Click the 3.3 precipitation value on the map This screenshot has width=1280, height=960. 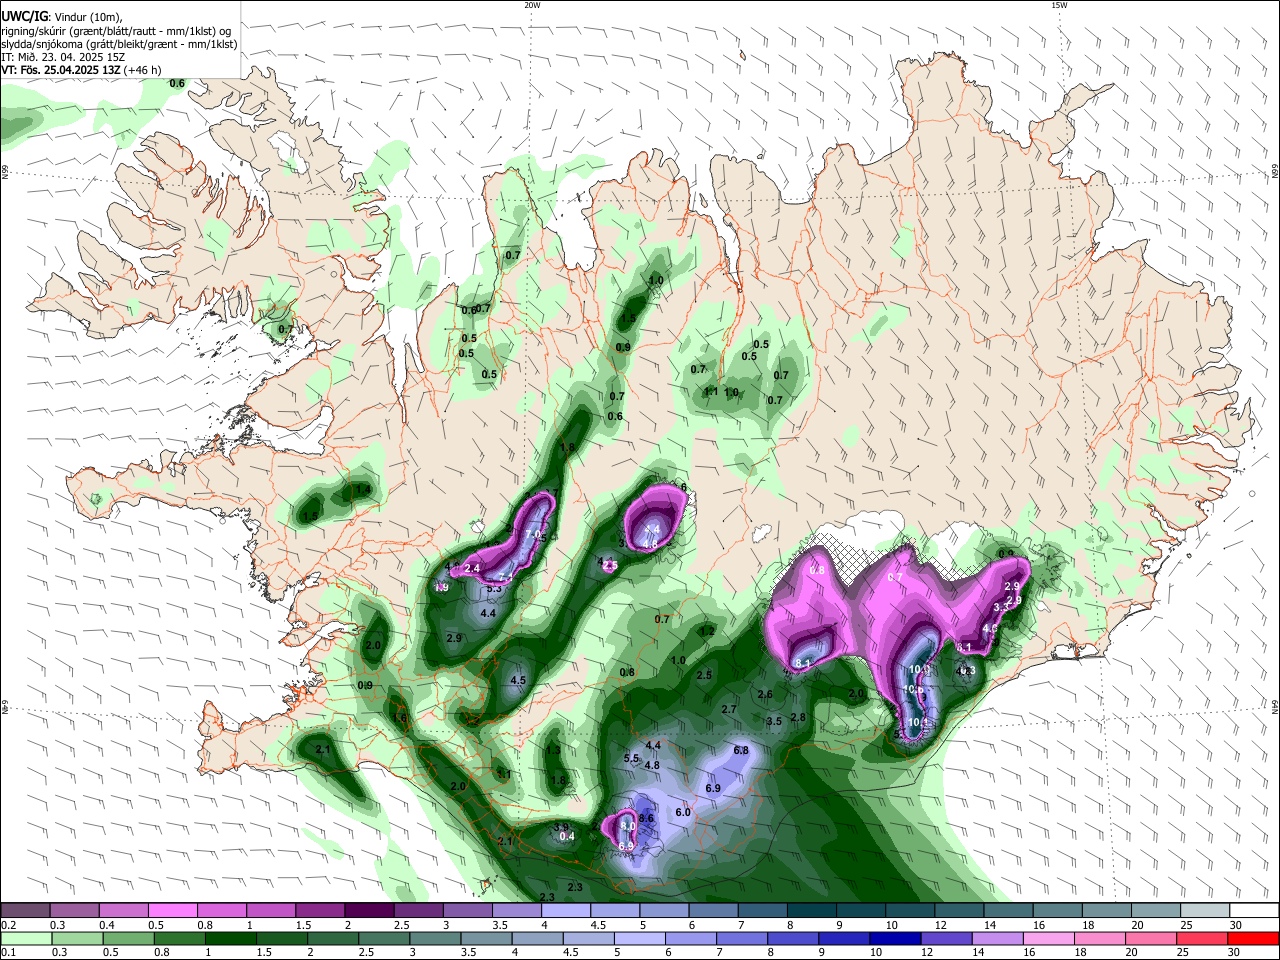point(1000,607)
